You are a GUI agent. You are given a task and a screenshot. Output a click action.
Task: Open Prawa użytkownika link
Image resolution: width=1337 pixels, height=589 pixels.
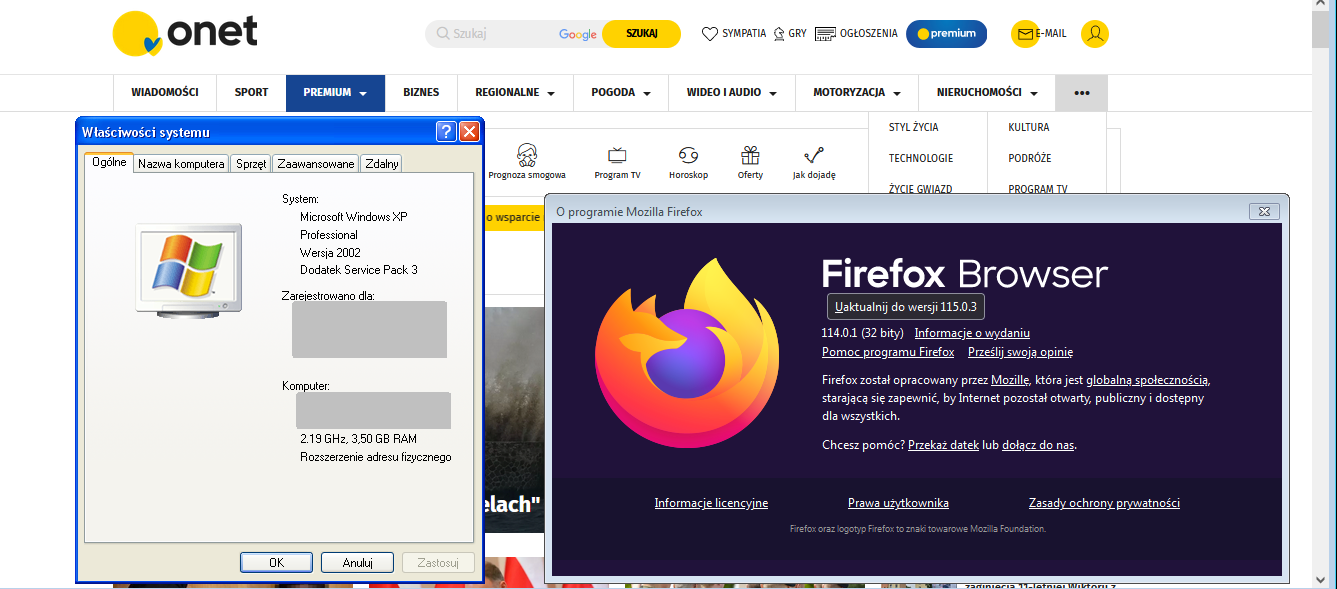pos(898,503)
